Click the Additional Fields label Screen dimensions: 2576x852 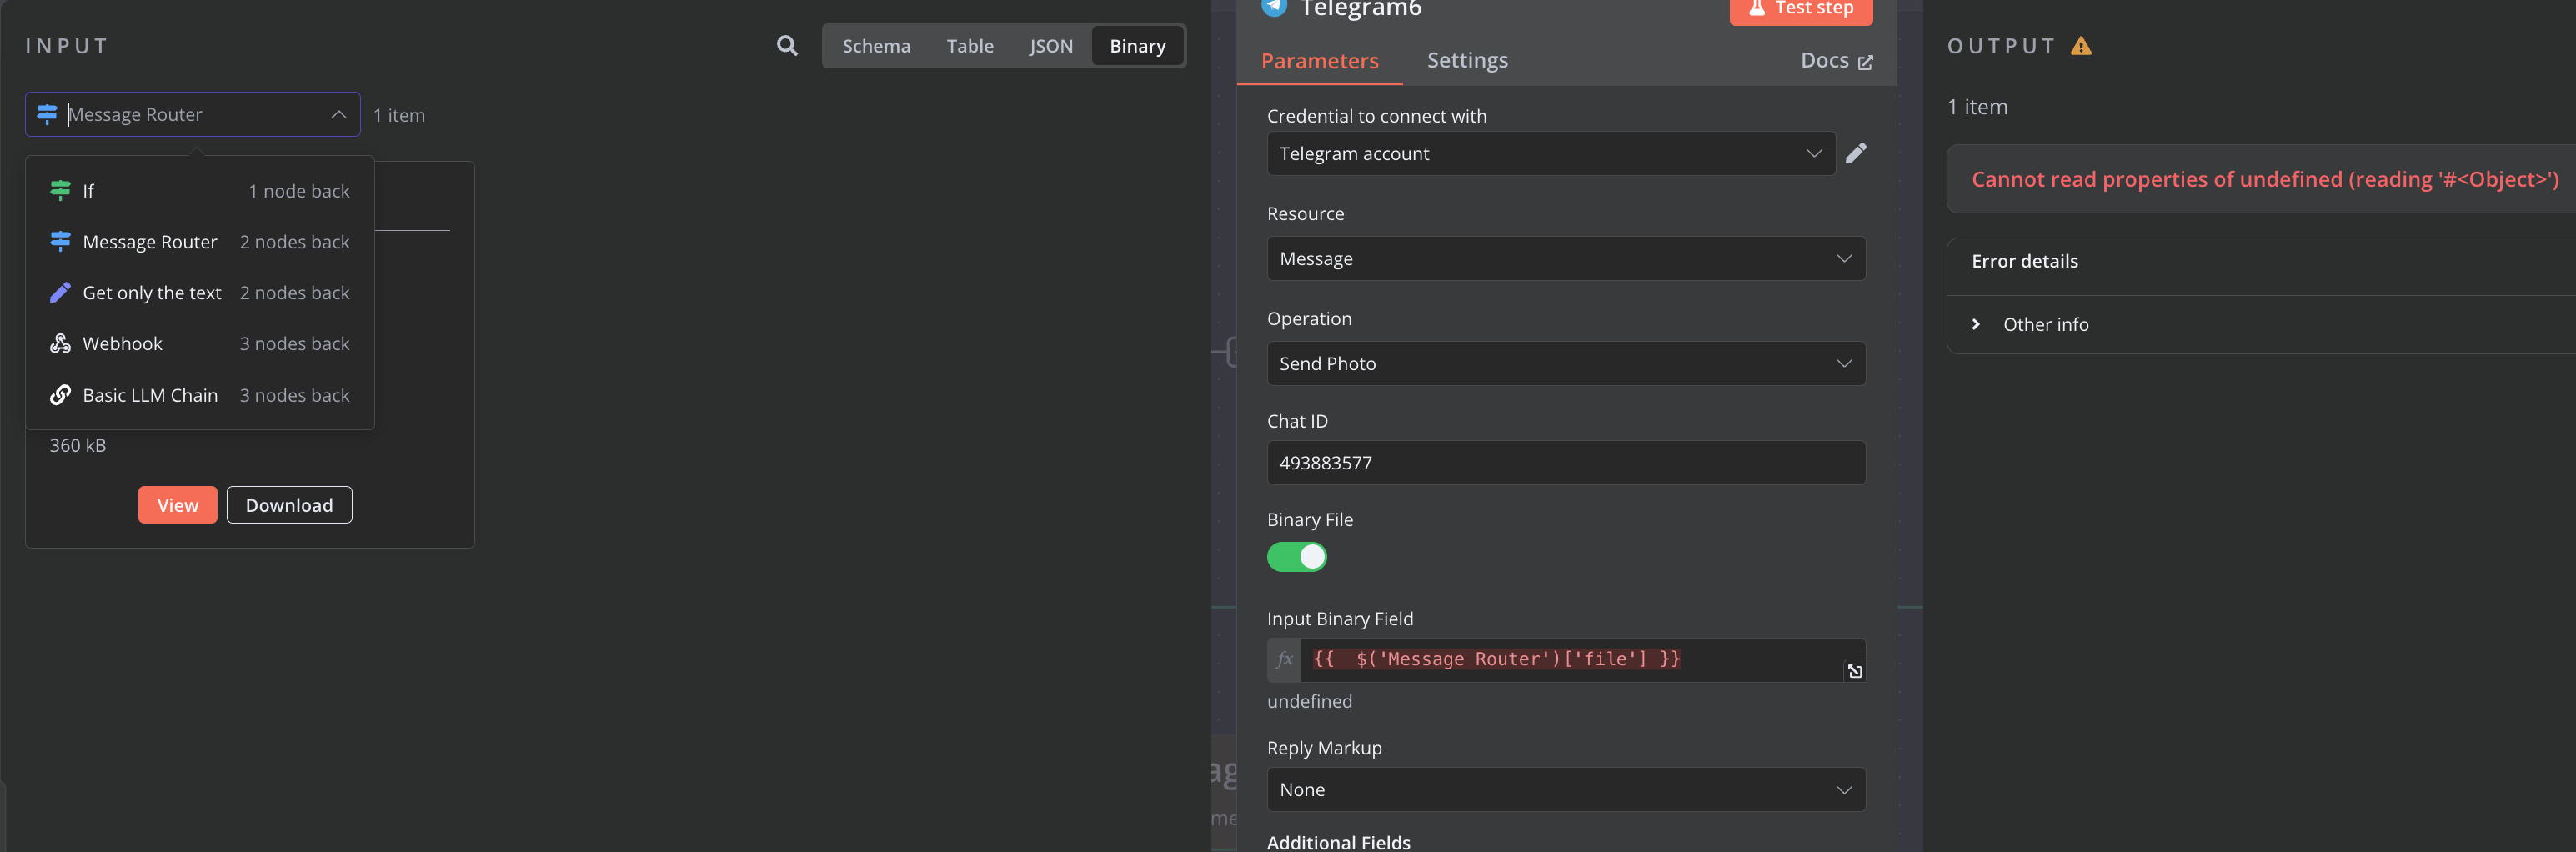(1338, 842)
